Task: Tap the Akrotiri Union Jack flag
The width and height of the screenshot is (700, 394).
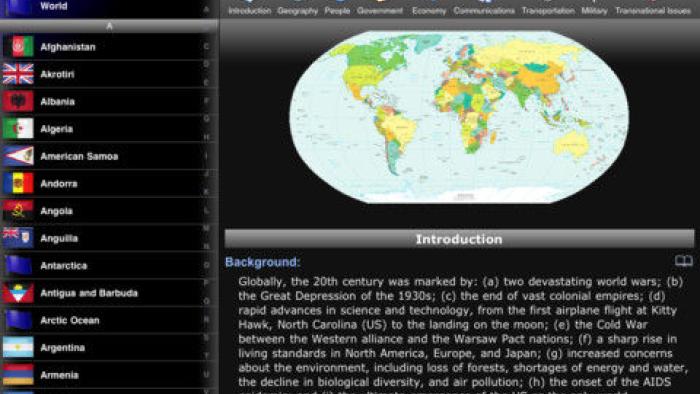Action: [18, 74]
